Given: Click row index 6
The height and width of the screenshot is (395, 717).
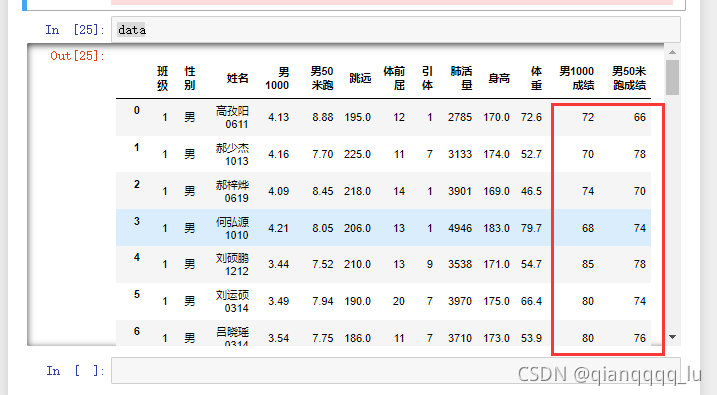Looking at the screenshot, I should (x=137, y=331).
